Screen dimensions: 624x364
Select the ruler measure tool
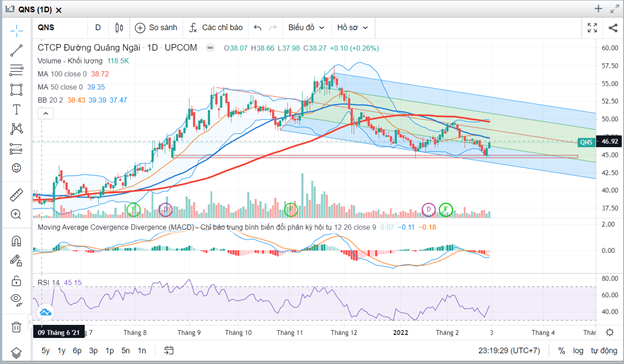coord(16,195)
